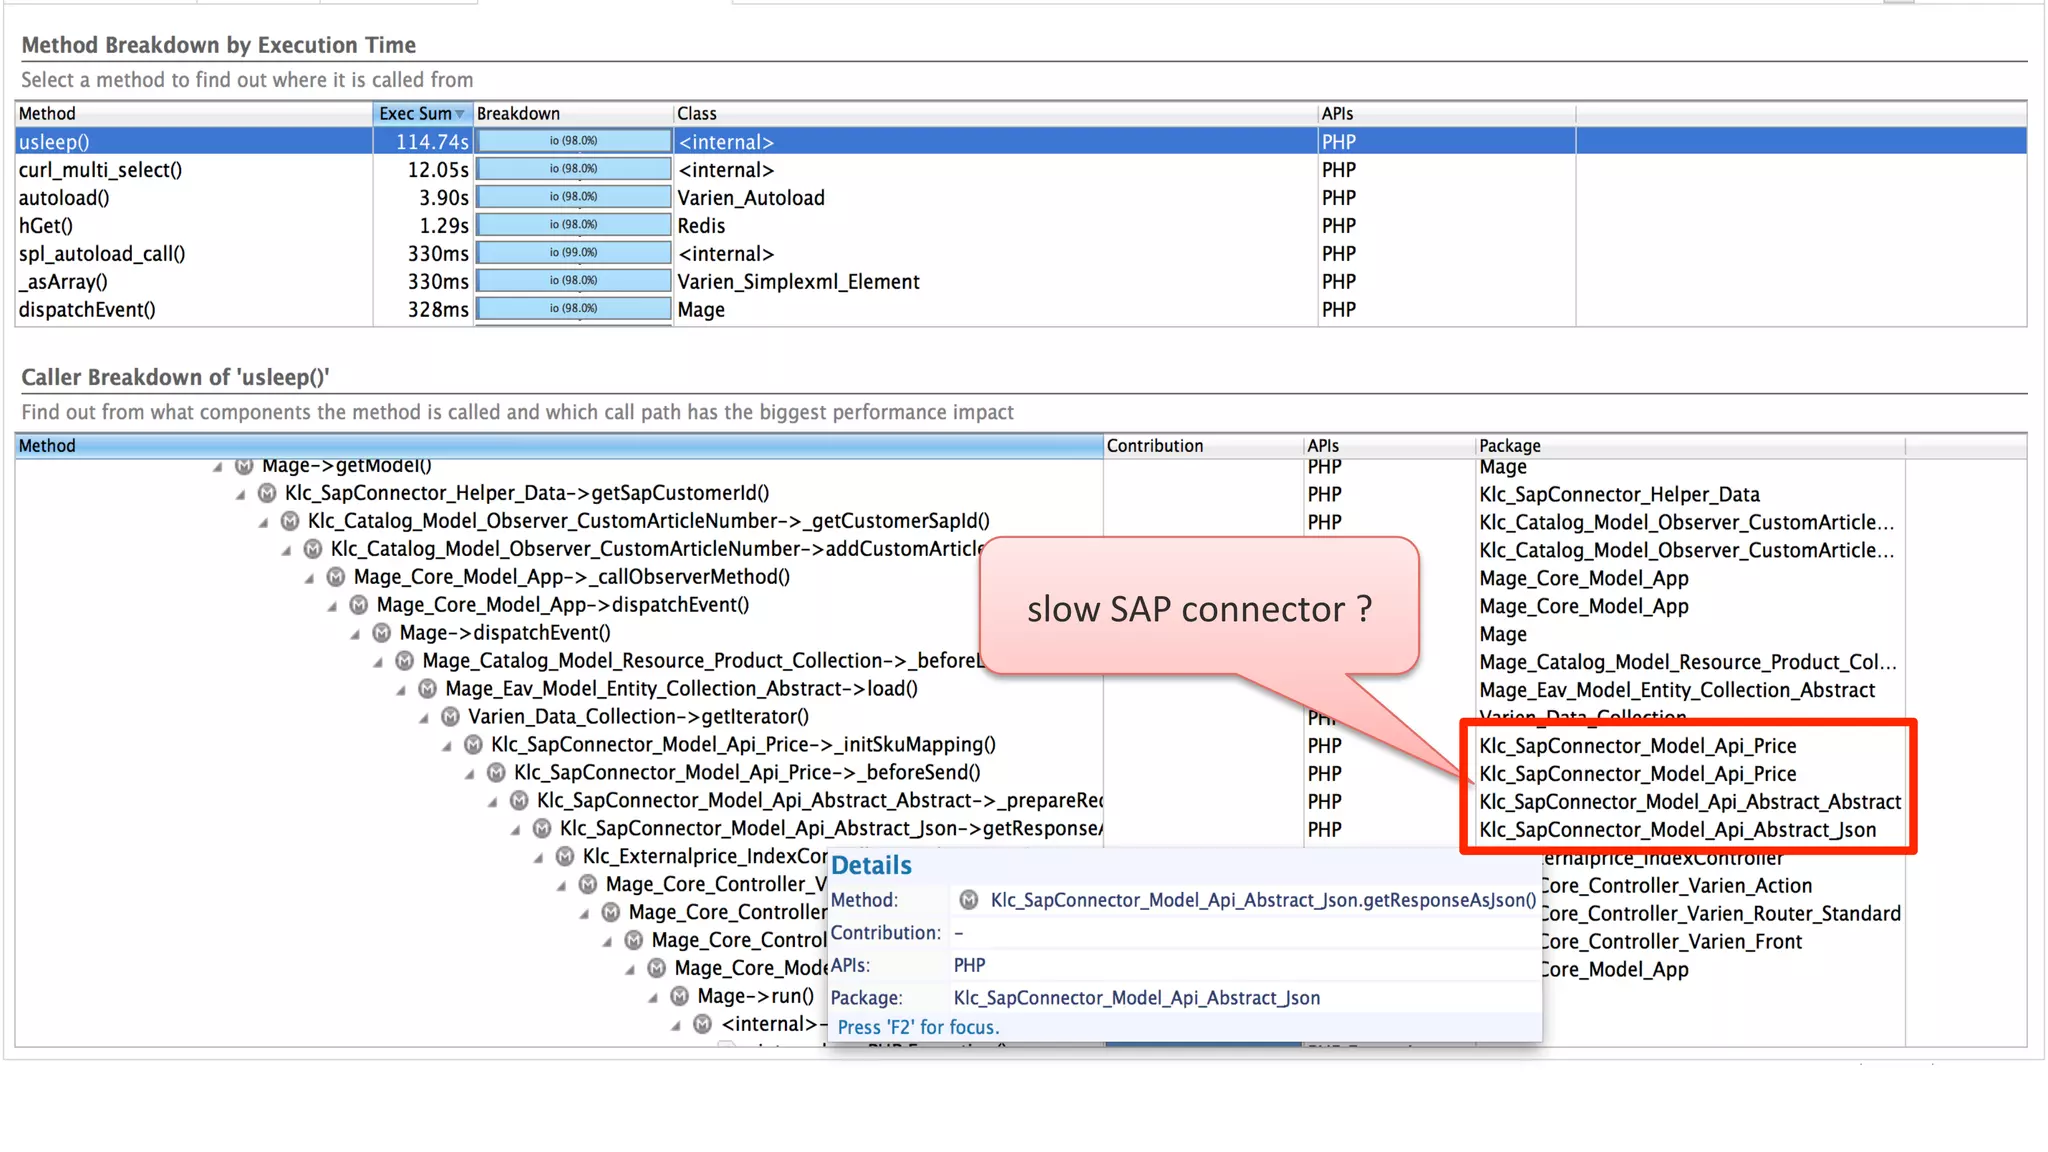The height and width of the screenshot is (1152, 2048).
Task: Collapse Mage_Core_Model_App->_callObserverMethod() node
Action: tap(310, 578)
